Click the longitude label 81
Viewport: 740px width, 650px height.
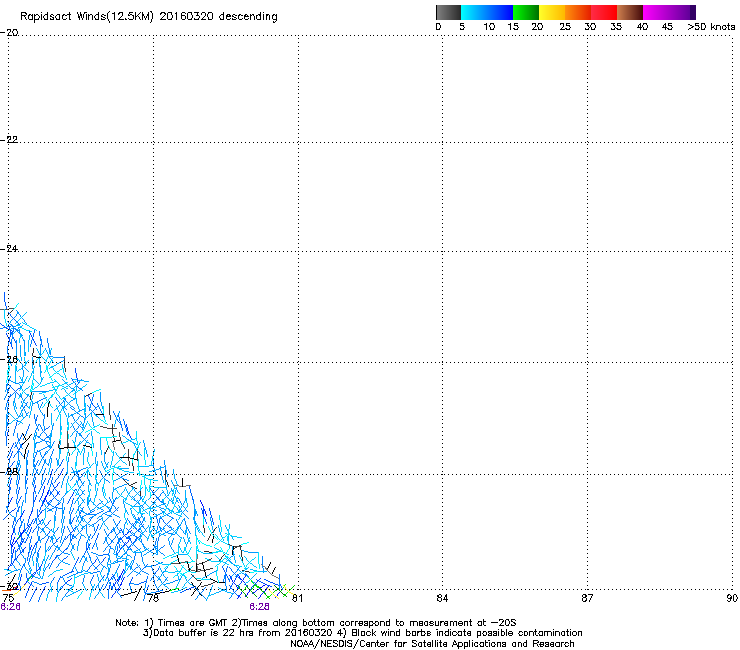[297, 598]
